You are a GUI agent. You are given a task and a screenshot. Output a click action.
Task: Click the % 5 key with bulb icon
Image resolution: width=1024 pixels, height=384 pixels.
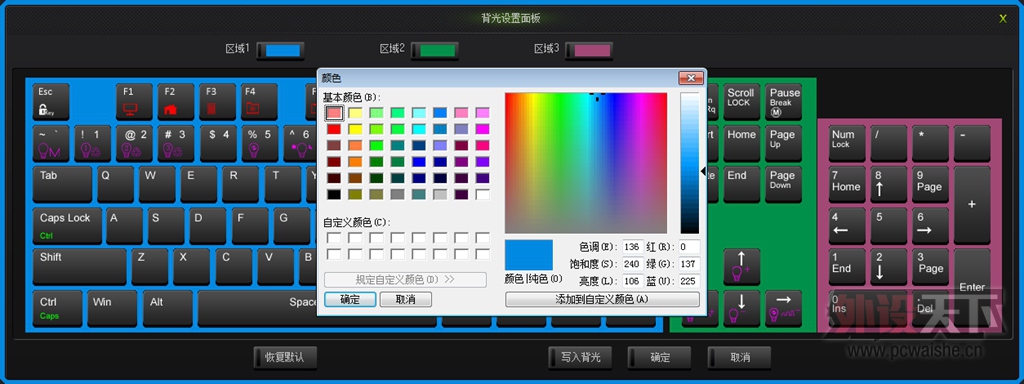coord(259,144)
